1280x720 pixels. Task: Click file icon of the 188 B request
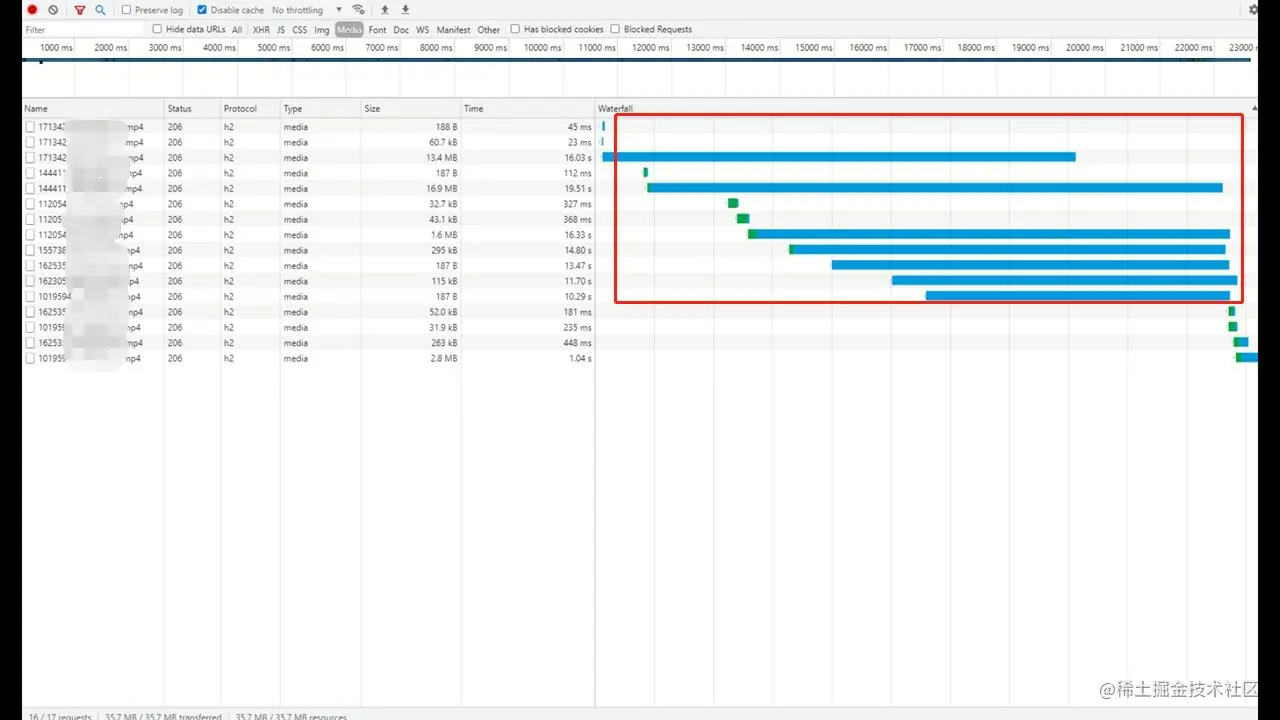click(30, 127)
